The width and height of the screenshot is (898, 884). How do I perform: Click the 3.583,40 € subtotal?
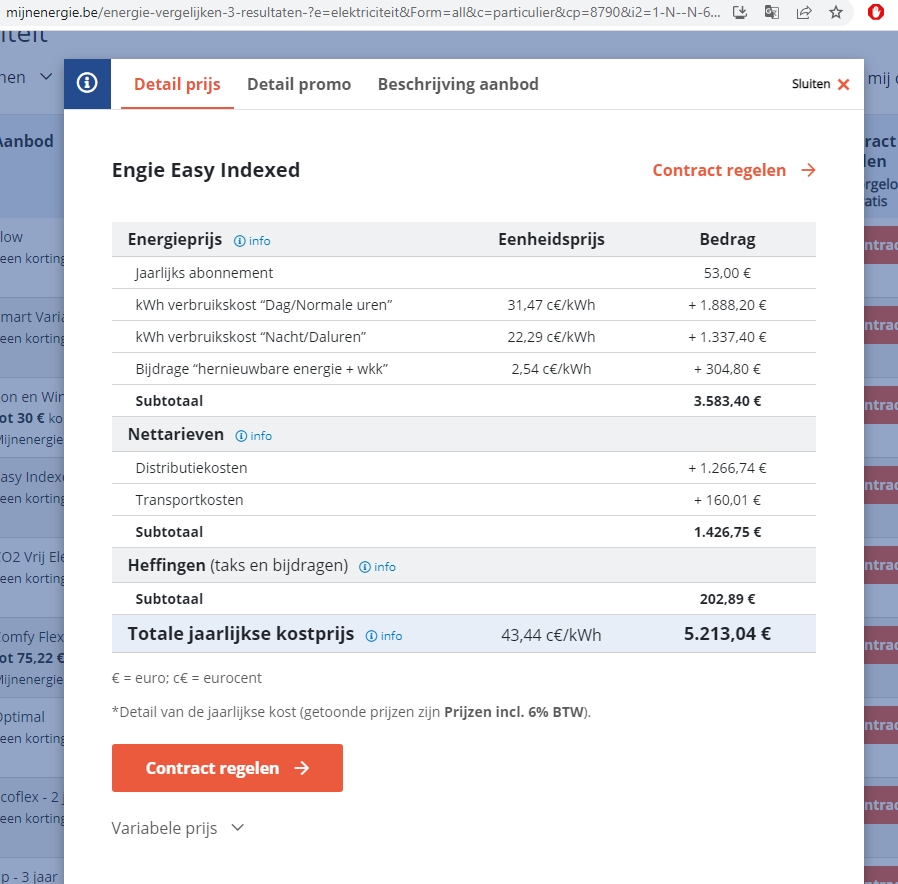coord(727,401)
